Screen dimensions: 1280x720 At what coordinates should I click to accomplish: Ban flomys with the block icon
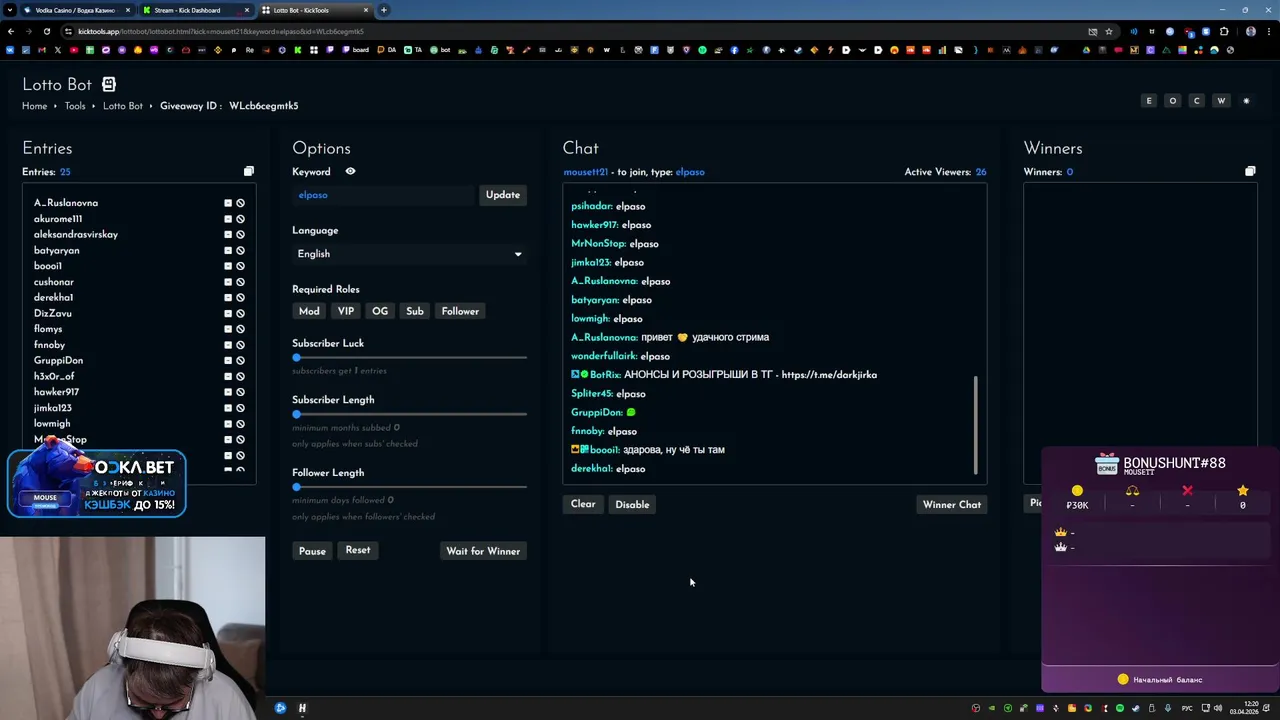[240, 329]
